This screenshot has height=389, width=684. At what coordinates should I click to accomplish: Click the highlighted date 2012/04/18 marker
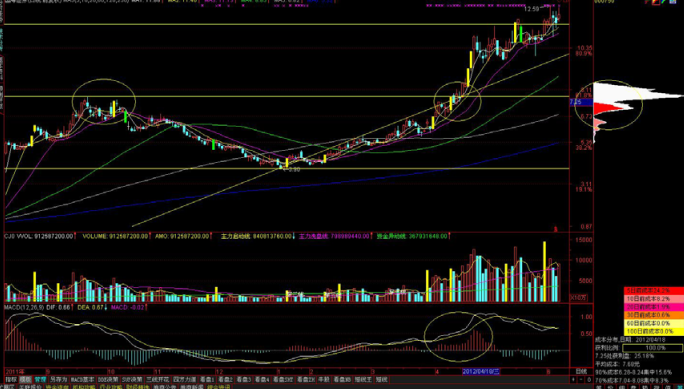(481, 371)
